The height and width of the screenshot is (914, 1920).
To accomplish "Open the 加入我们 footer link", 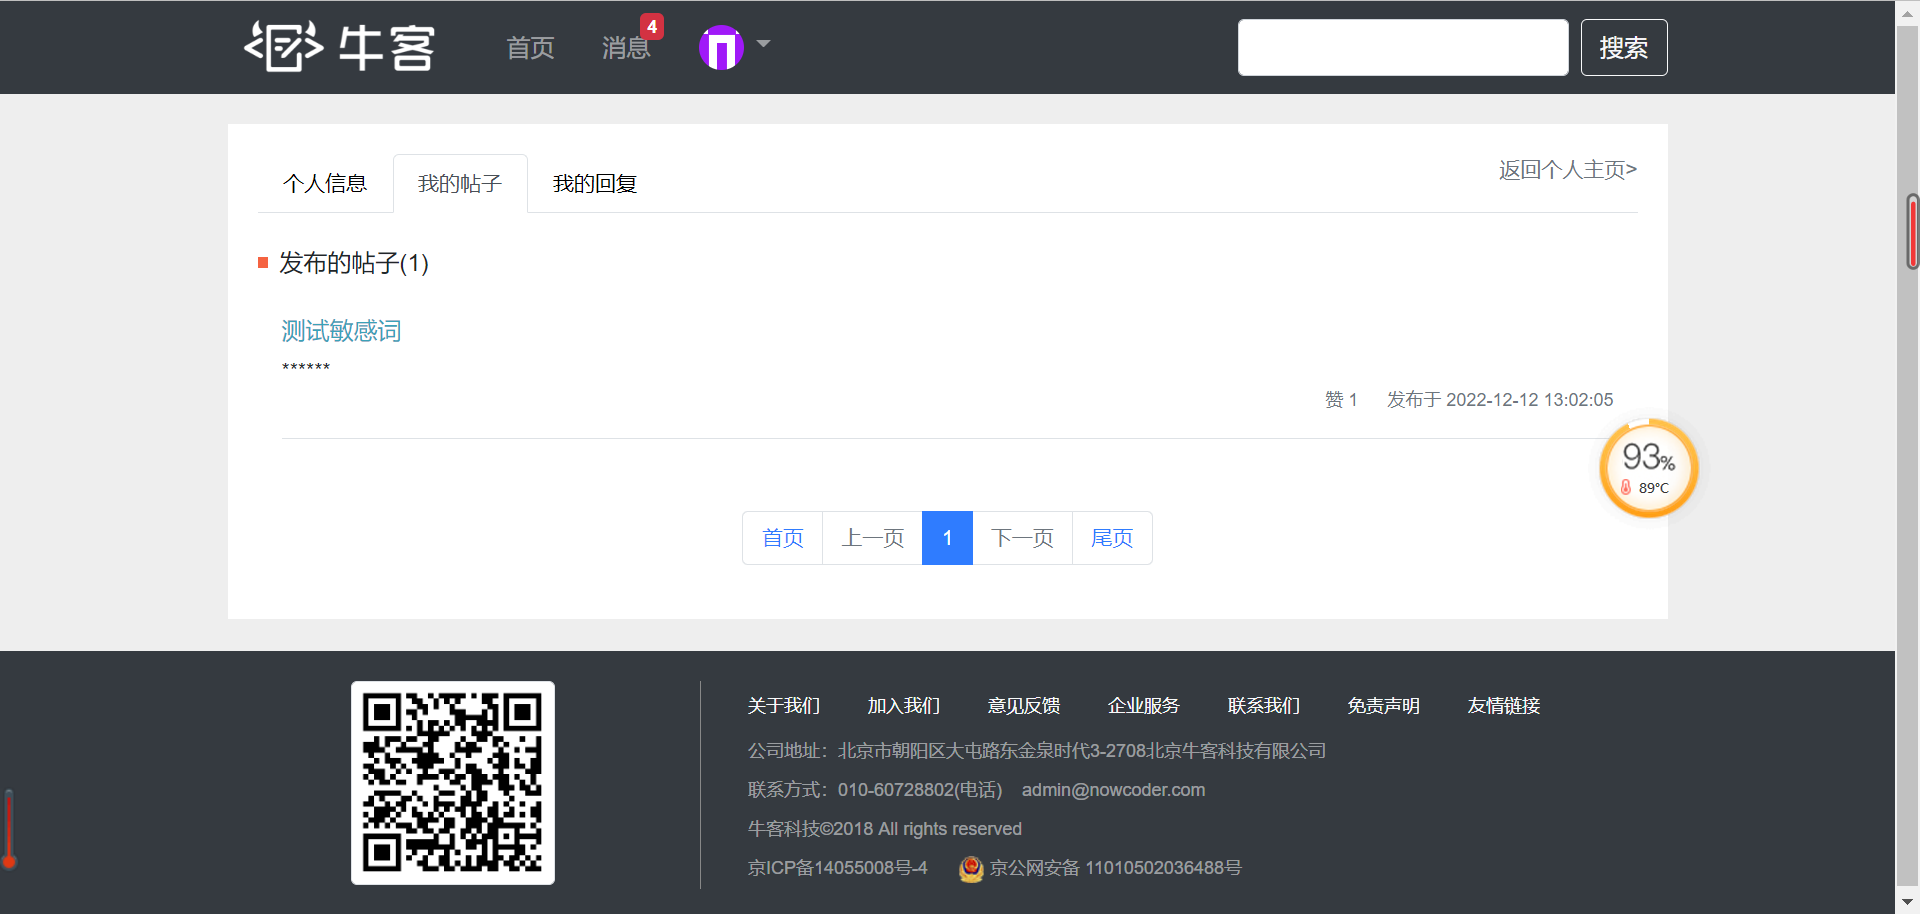I will (x=904, y=706).
